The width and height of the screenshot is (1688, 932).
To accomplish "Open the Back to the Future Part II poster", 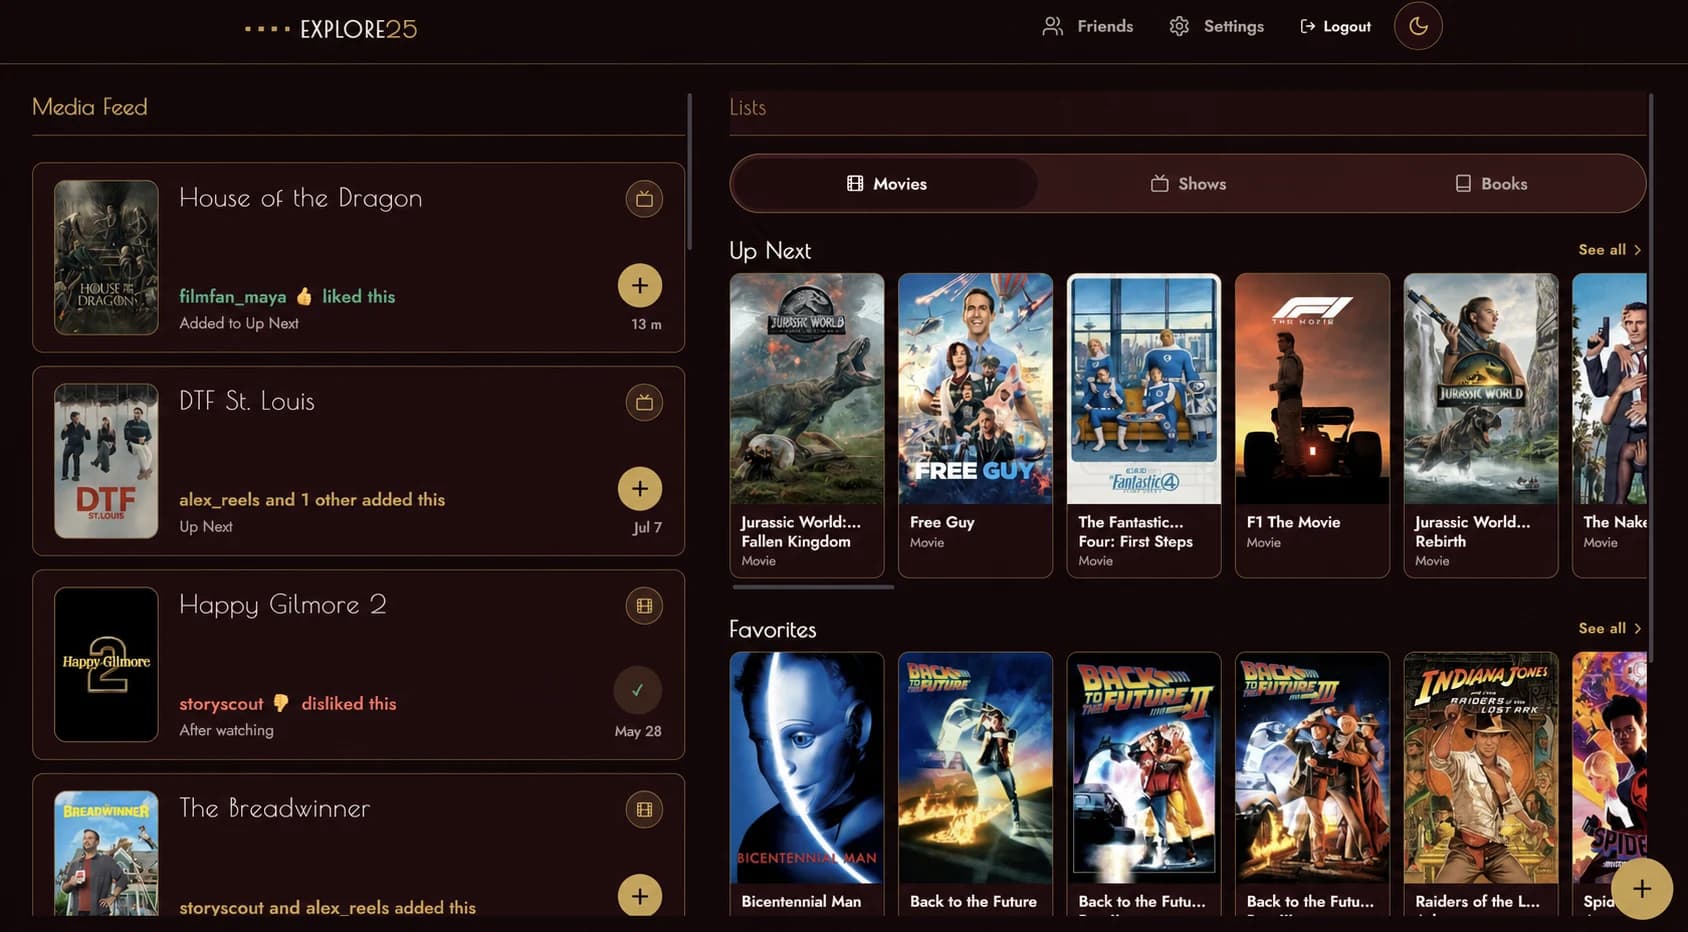I will [1144, 768].
